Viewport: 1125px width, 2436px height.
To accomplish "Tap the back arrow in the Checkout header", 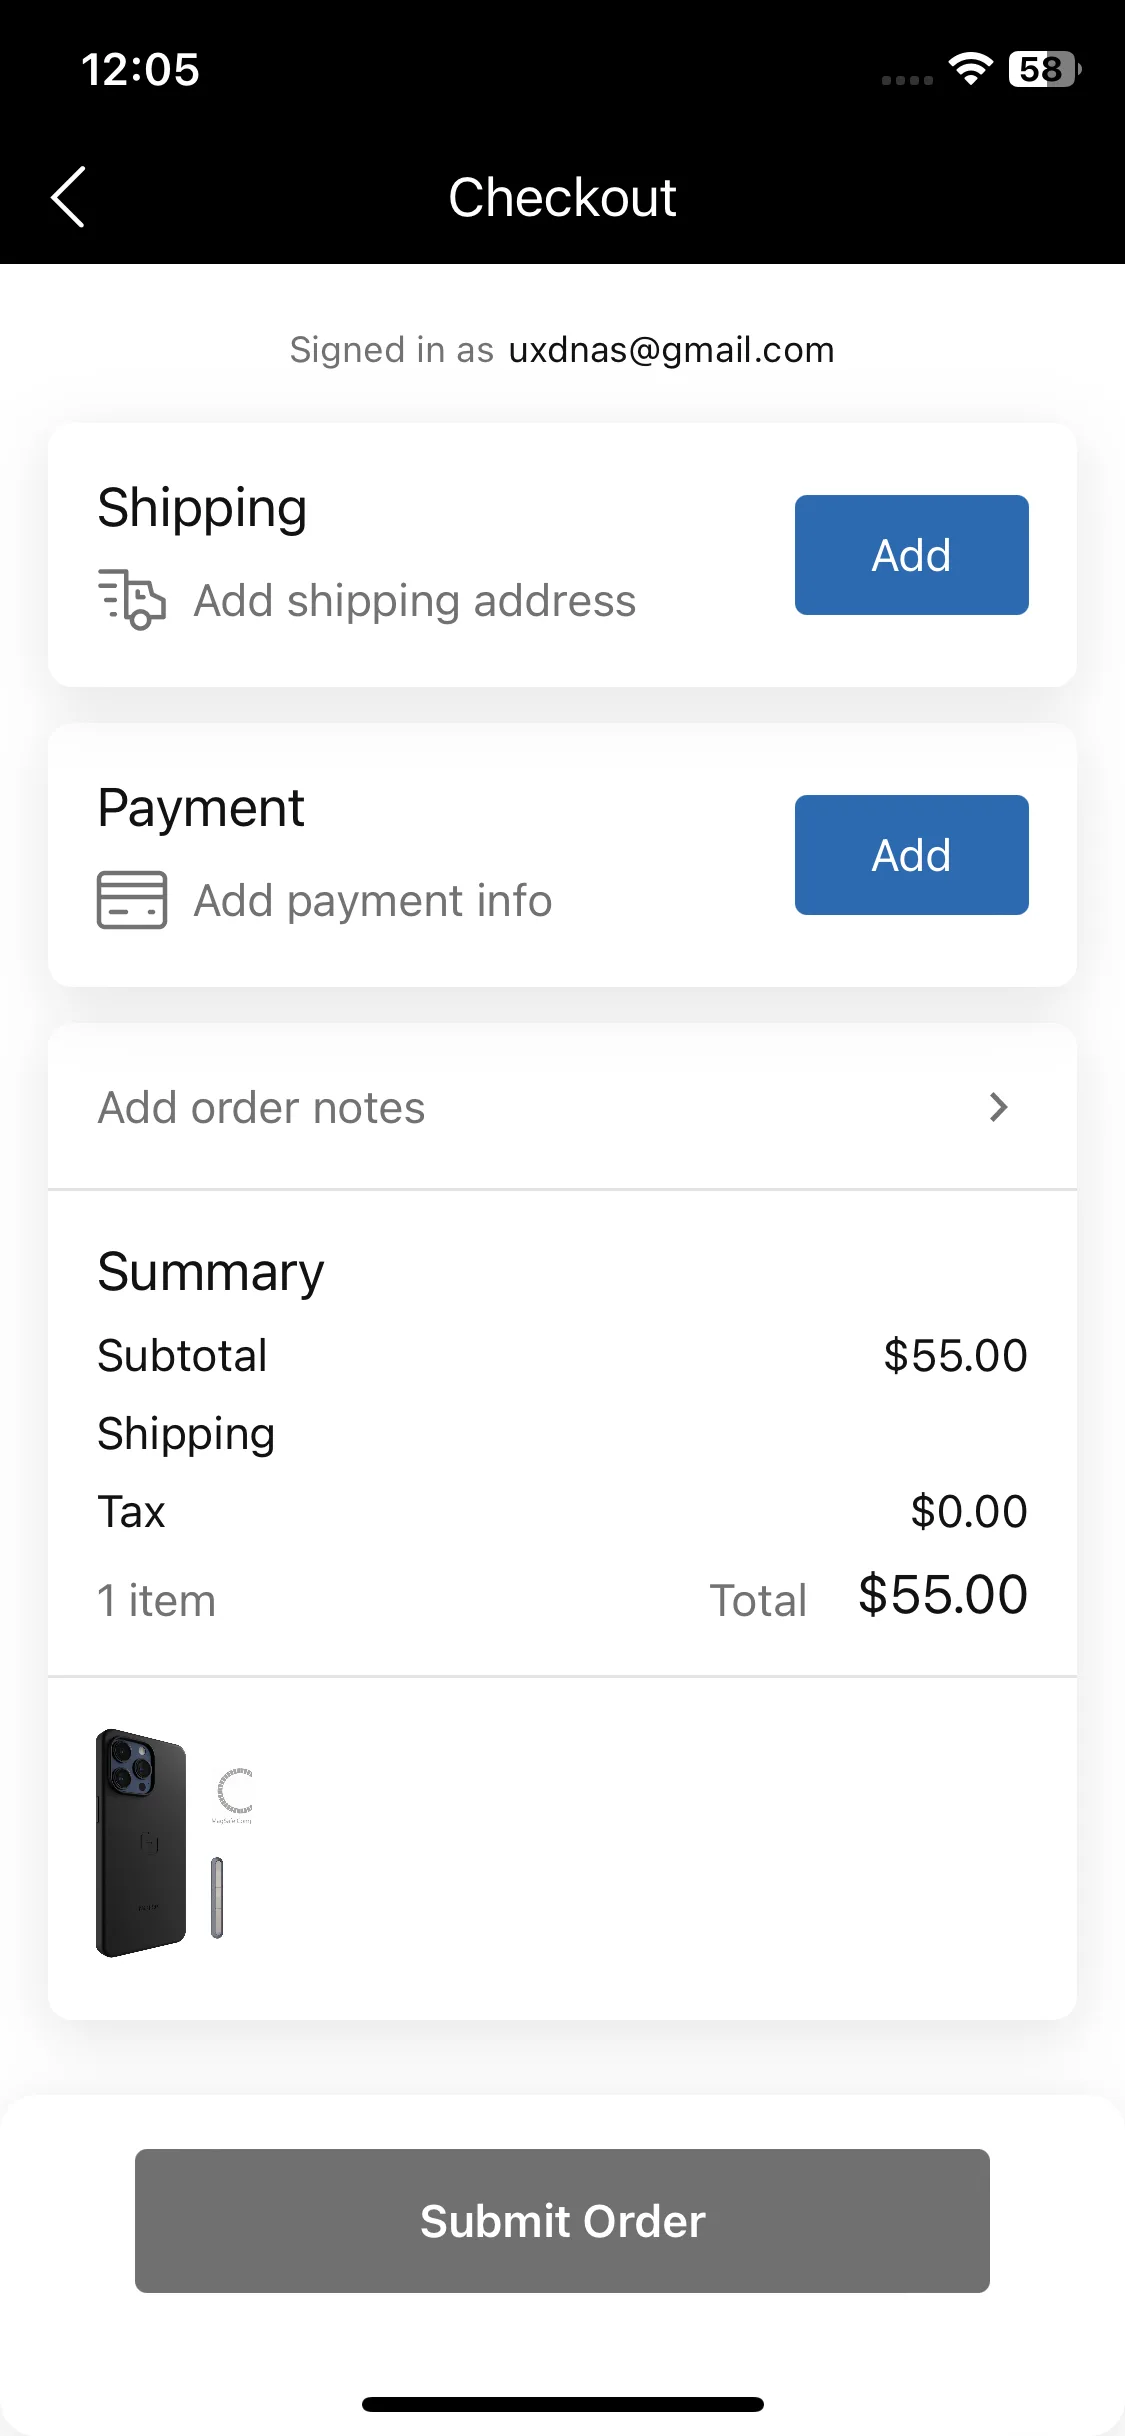I will pyautogui.click(x=68, y=197).
